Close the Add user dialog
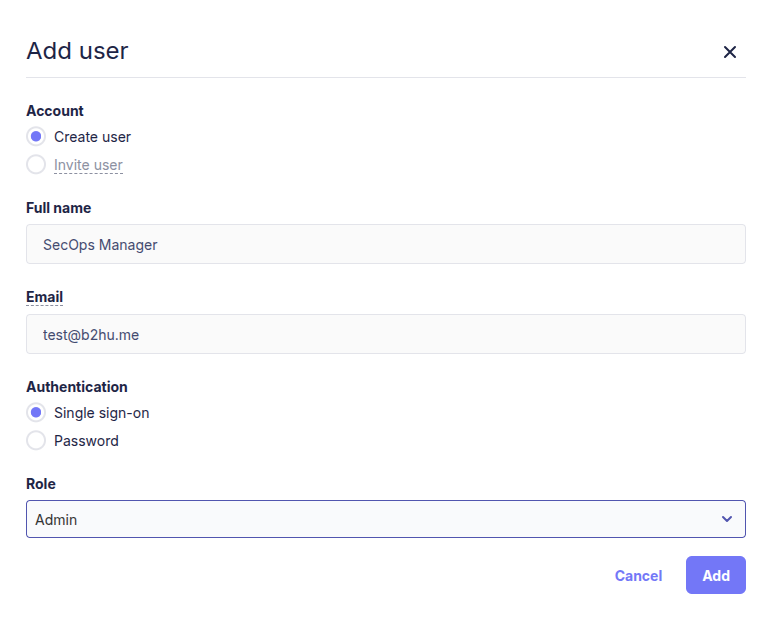772x618 pixels. (729, 52)
